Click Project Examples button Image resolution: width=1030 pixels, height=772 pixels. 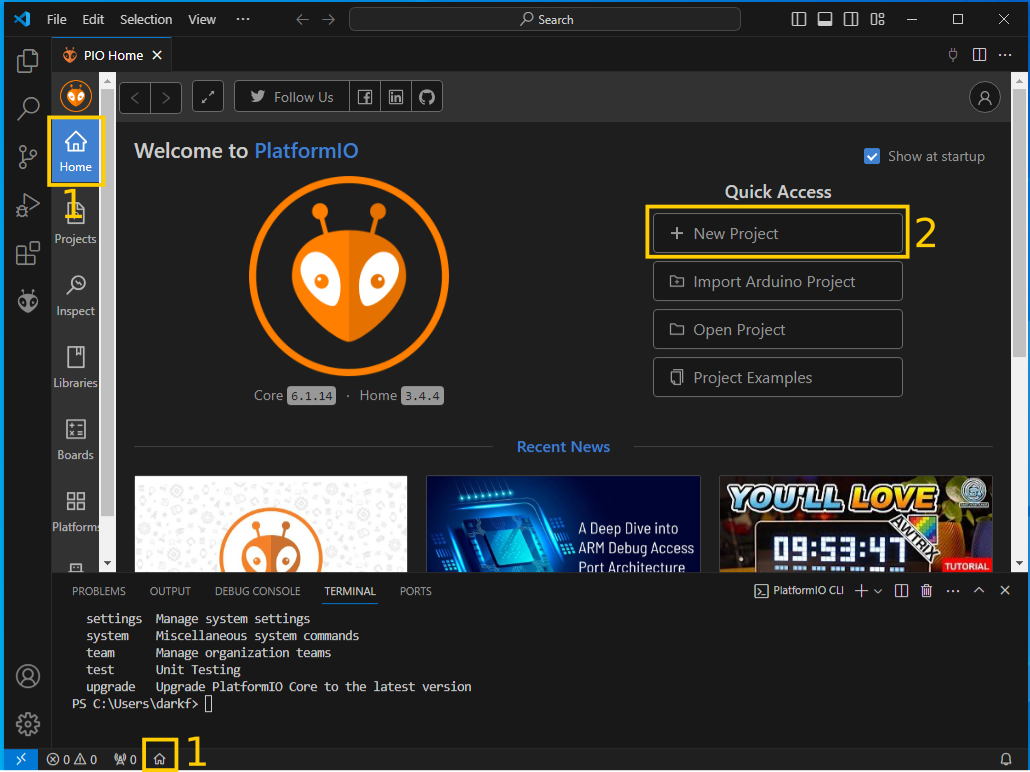(x=778, y=377)
